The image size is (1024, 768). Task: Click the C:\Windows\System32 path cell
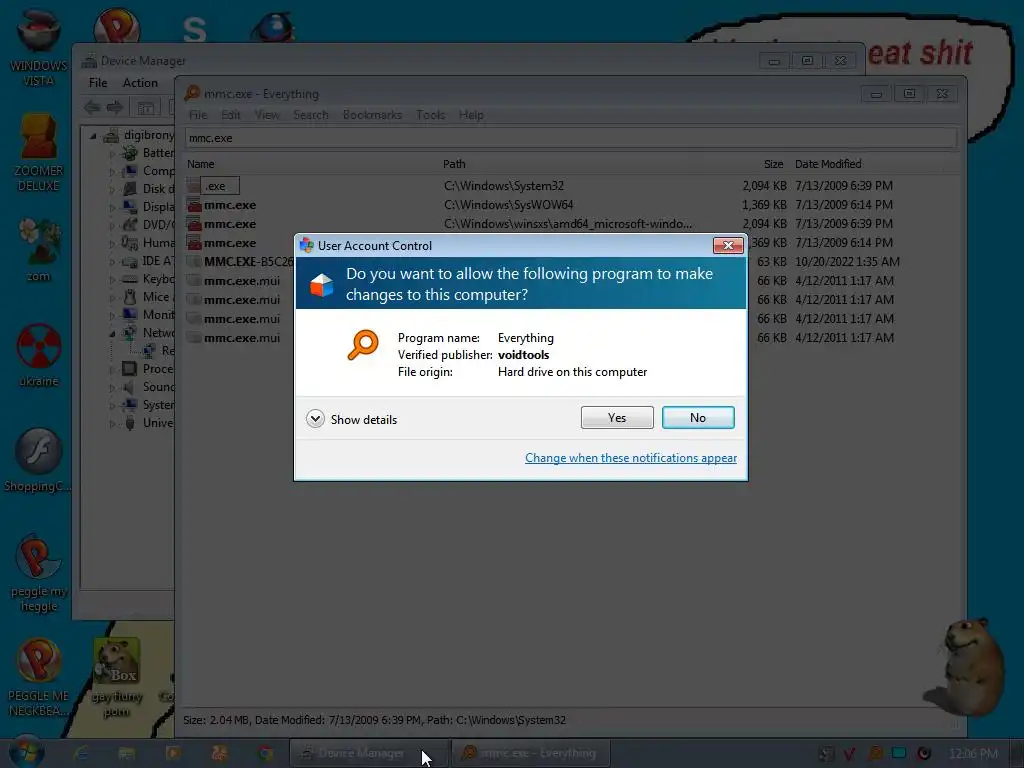pos(504,186)
